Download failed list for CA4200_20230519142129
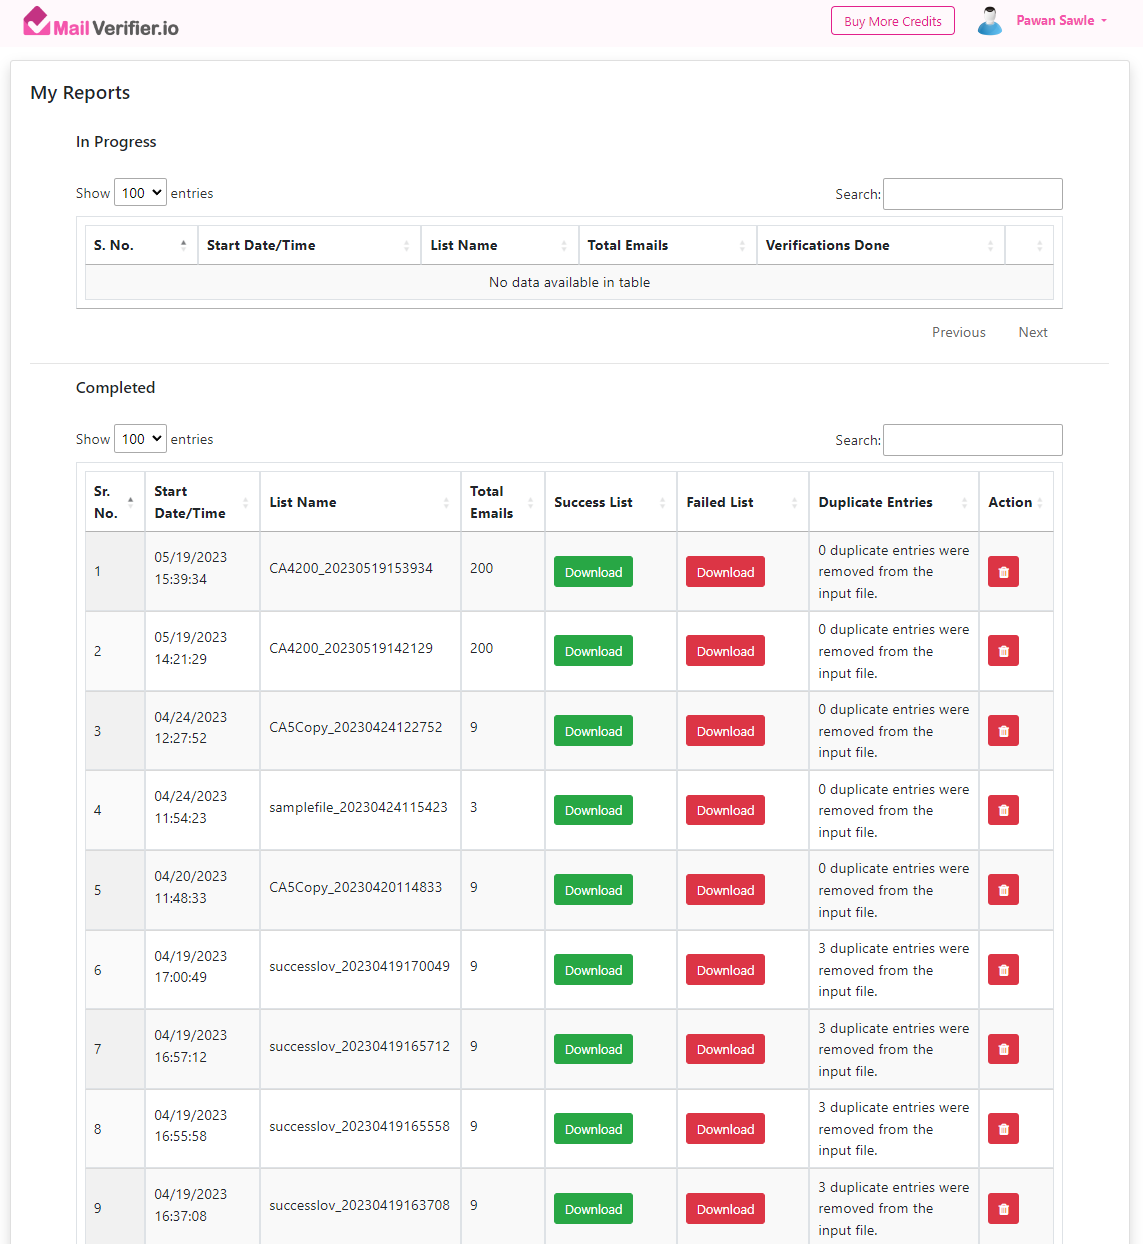1143x1244 pixels. click(x=725, y=651)
